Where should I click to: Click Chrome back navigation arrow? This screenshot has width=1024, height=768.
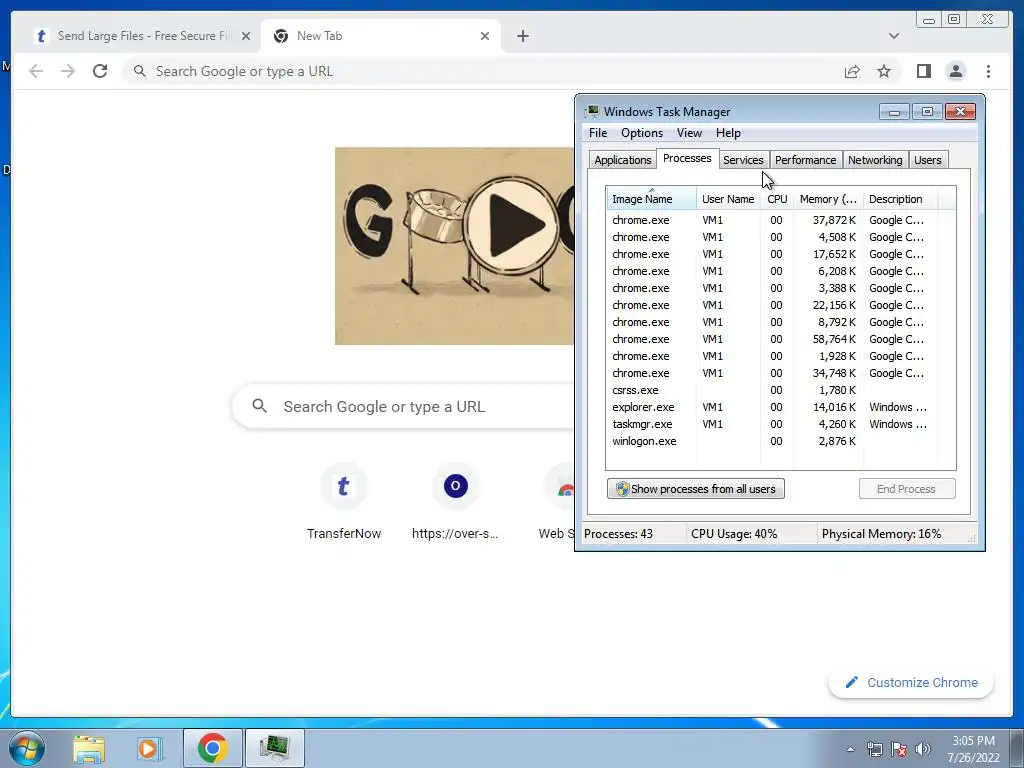coord(36,71)
